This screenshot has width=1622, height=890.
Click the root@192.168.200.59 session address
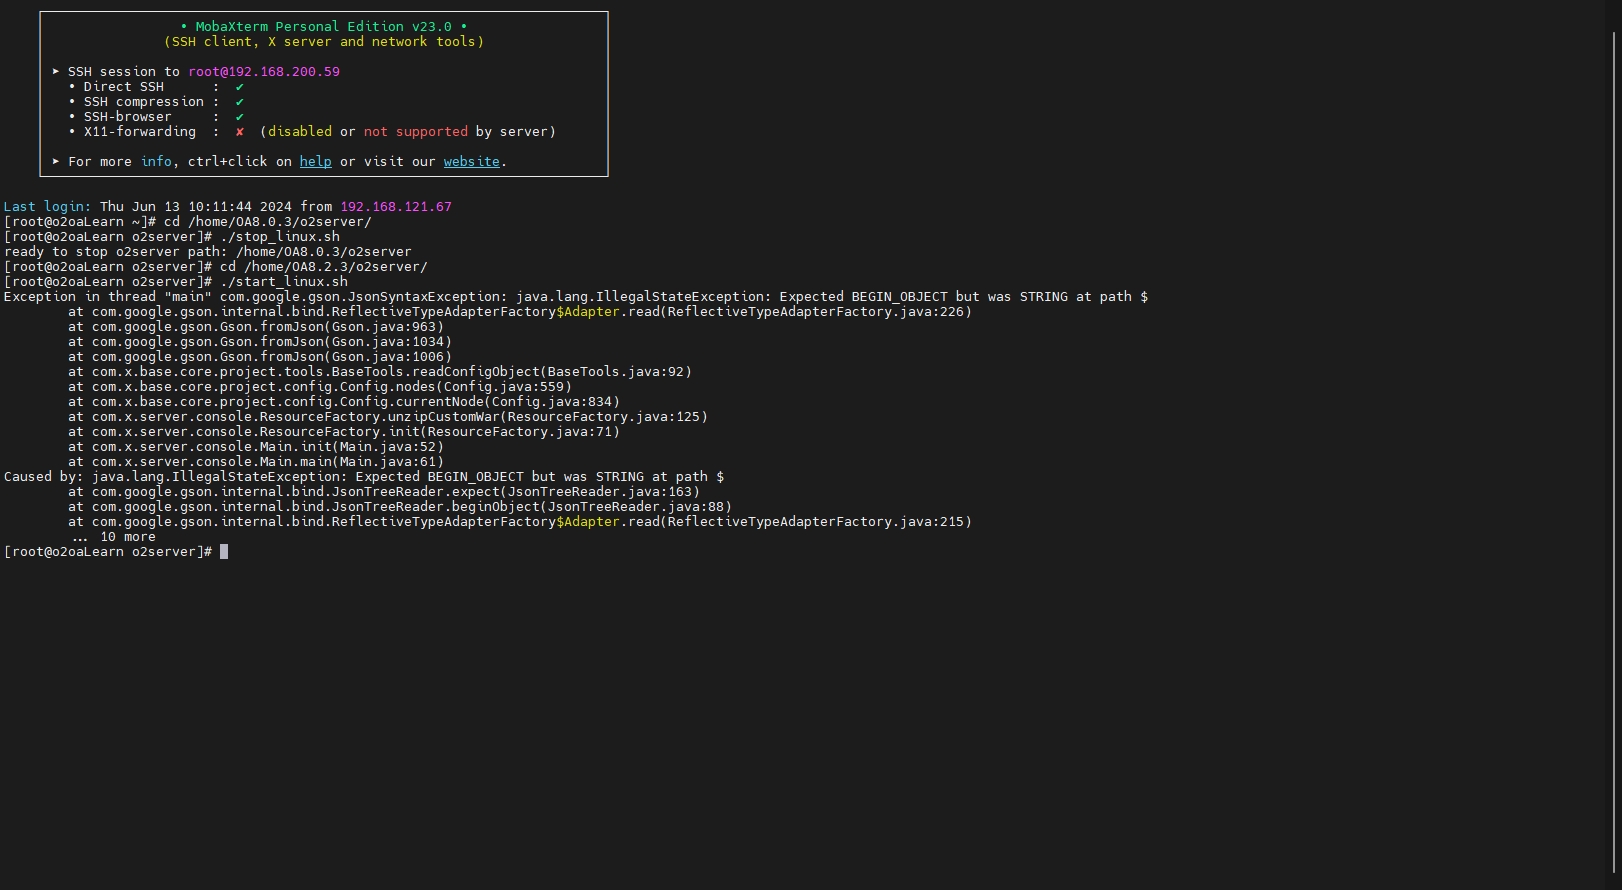[x=264, y=72]
